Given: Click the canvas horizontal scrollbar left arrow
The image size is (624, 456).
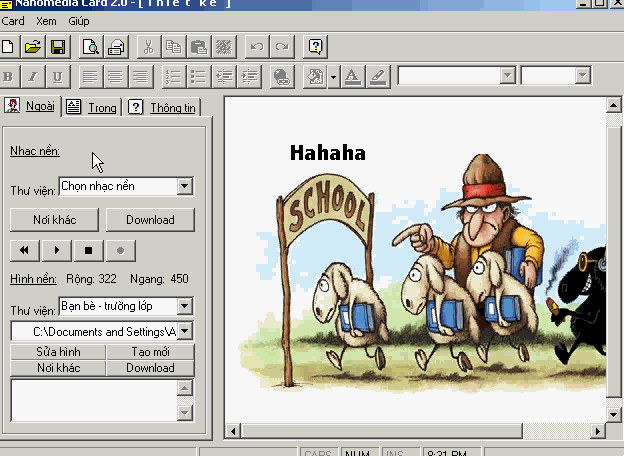Looking at the screenshot, I should point(233,431).
